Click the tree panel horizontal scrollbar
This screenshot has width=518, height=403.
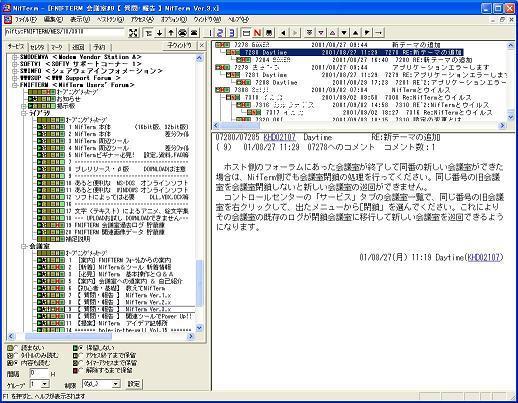point(101,336)
